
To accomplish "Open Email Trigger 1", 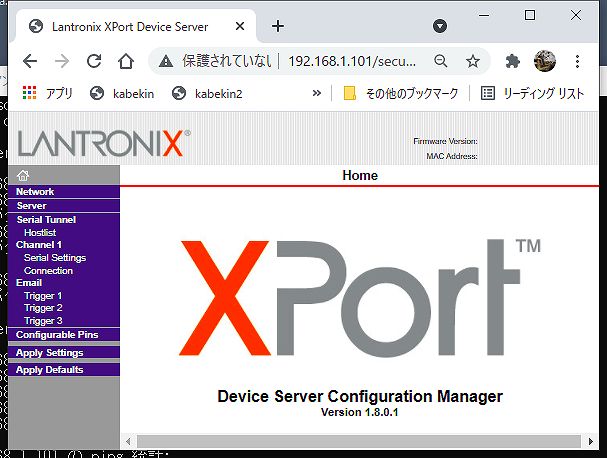I will coord(43,296).
